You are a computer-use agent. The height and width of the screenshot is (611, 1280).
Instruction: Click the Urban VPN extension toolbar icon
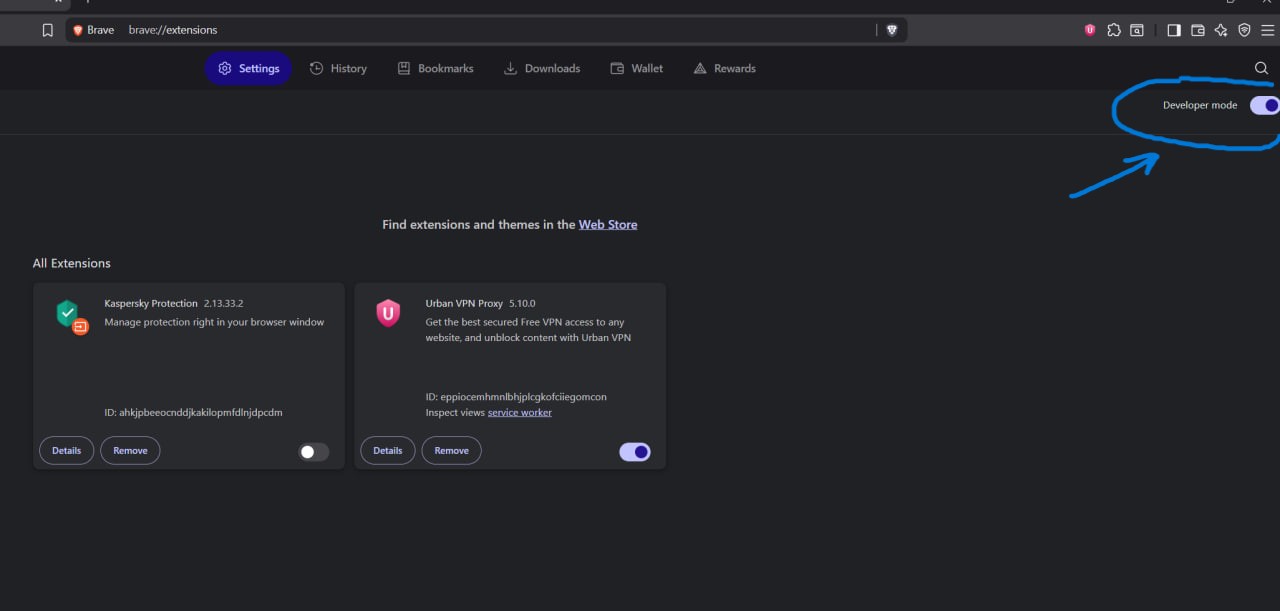[x=1090, y=30]
